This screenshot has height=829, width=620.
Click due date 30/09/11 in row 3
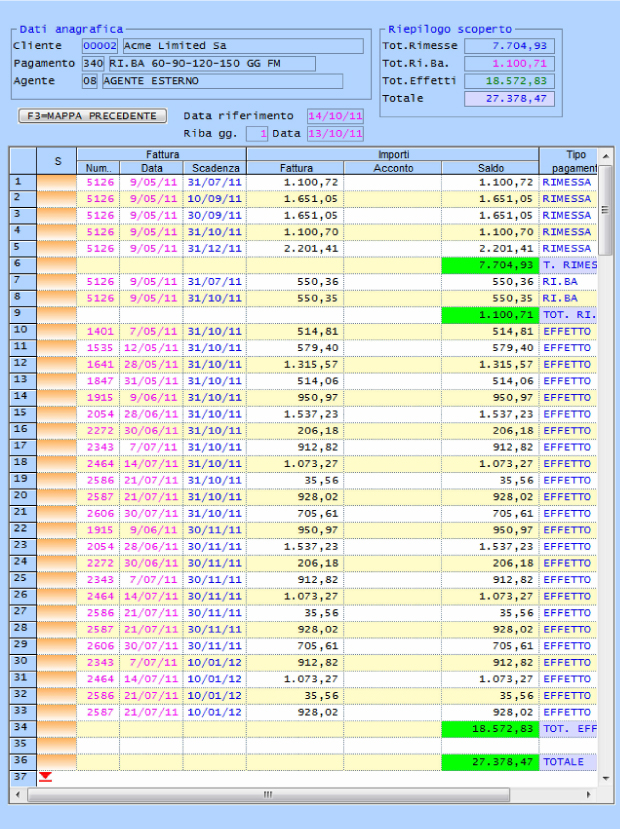click(x=215, y=216)
